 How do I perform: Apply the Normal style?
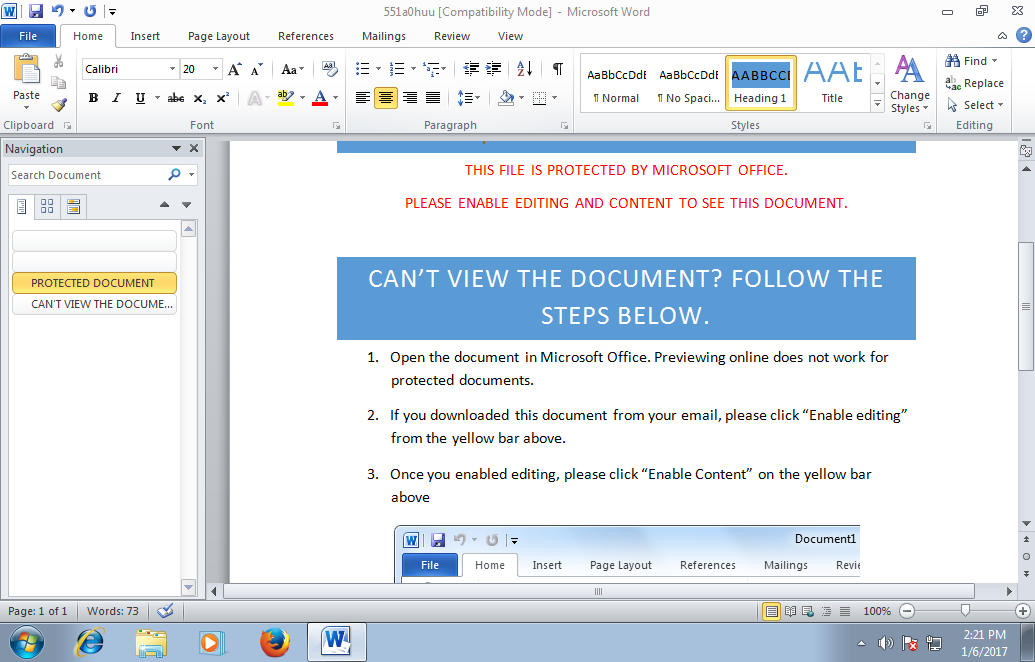pos(617,83)
